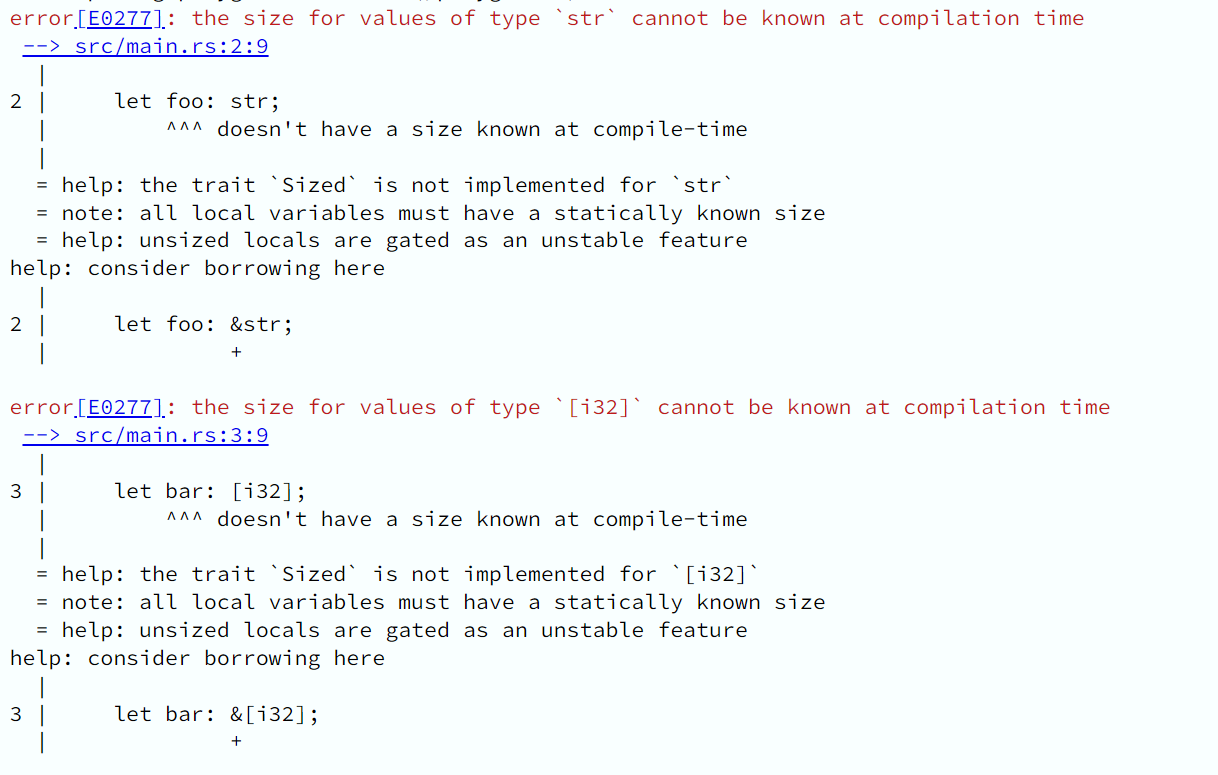Click the code line 'let bar: [i32];'
The width and height of the screenshot is (1218, 775).
click(210, 491)
